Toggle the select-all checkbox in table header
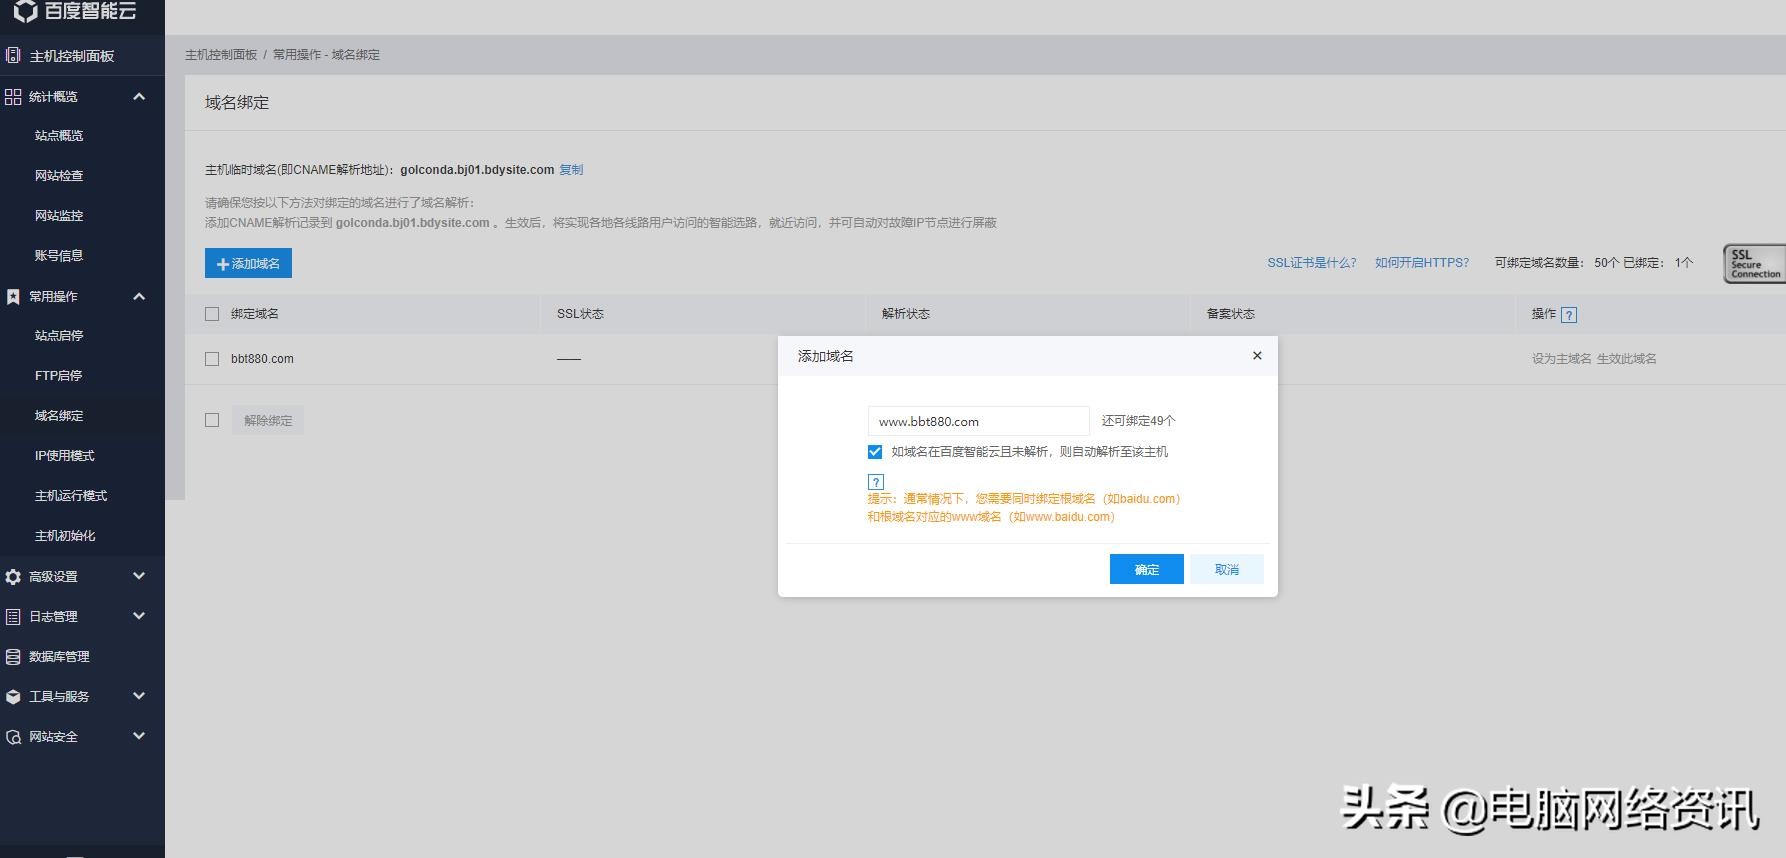Image resolution: width=1786 pixels, height=858 pixels. pos(212,314)
